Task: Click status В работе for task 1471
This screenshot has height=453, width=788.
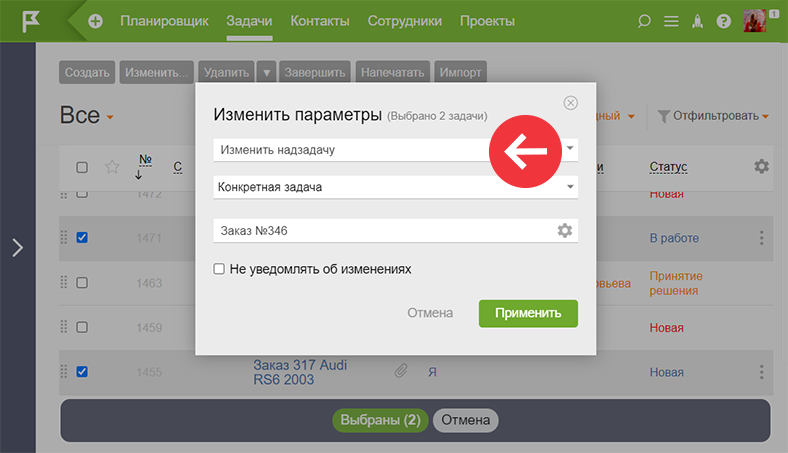Action: (x=674, y=238)
